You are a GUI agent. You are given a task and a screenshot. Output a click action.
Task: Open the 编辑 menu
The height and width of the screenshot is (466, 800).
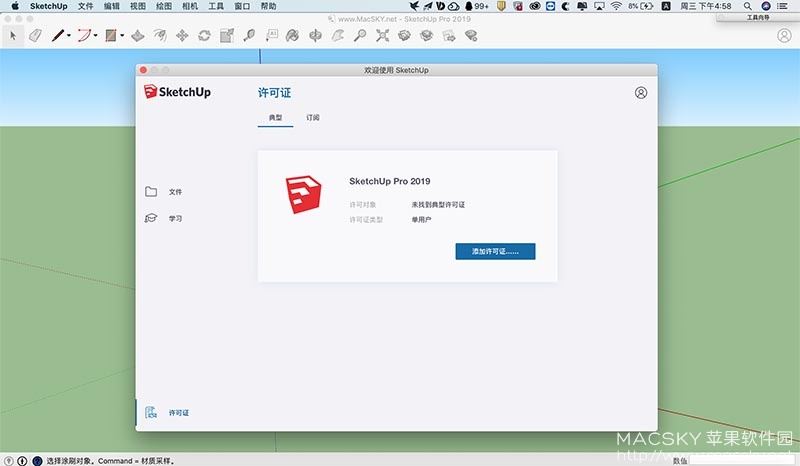[x=112, y=6]
